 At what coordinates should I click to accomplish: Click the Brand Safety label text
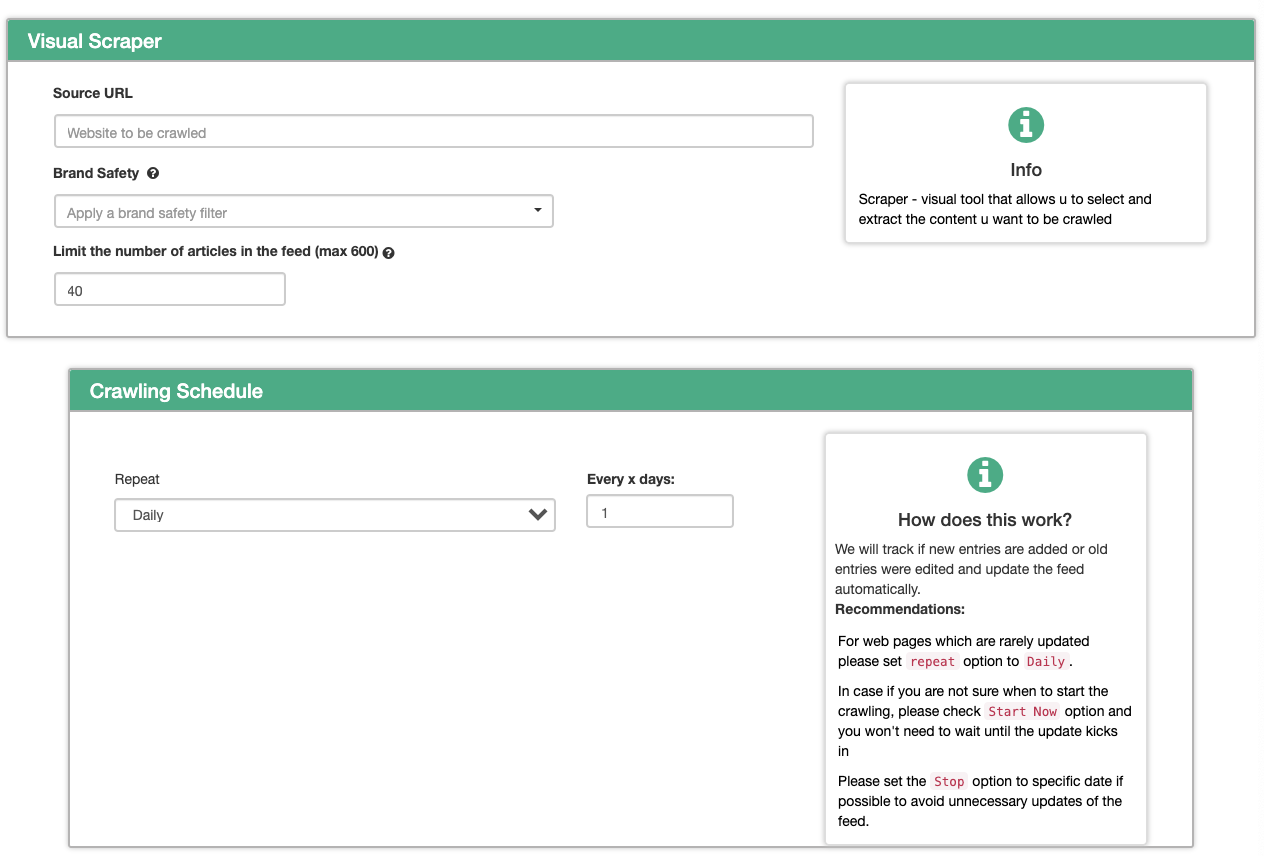(96, 173)
